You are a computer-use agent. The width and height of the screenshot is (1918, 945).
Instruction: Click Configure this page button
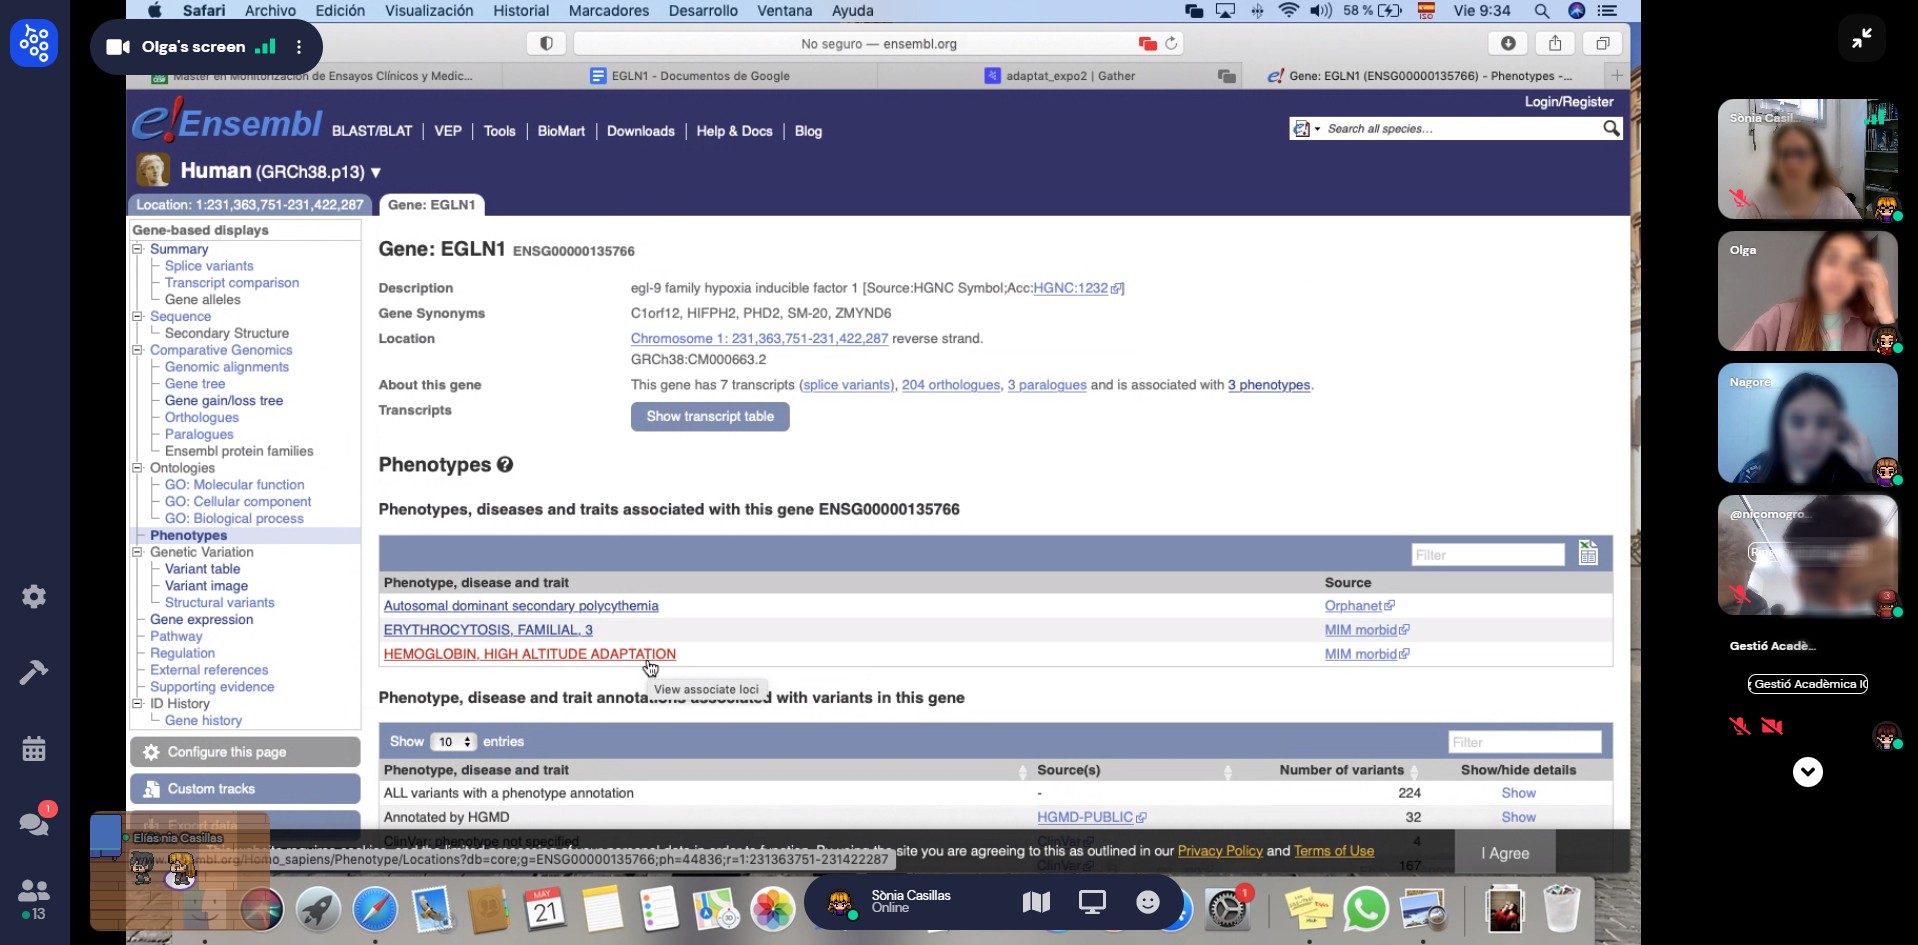coord(245,752)
